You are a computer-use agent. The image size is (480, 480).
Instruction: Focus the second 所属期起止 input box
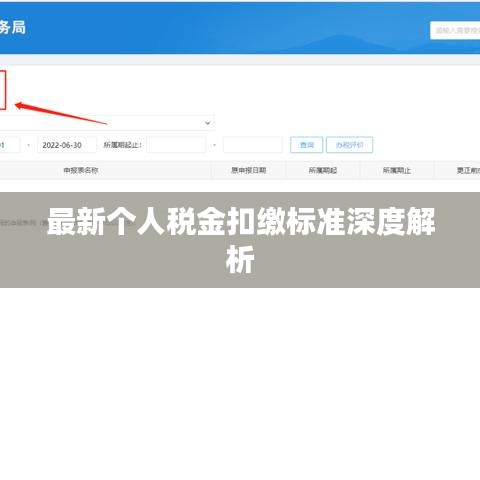pyautogui.click(x=253, y=145)
